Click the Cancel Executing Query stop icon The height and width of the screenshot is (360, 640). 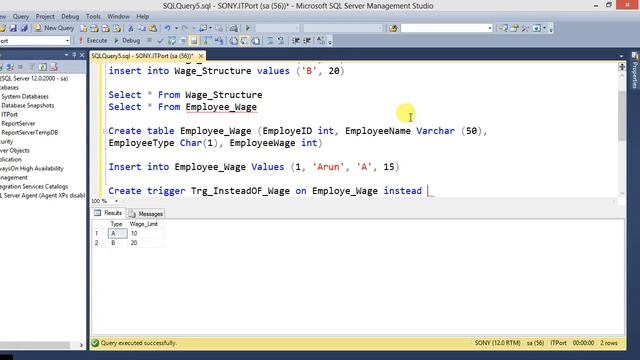149,40
